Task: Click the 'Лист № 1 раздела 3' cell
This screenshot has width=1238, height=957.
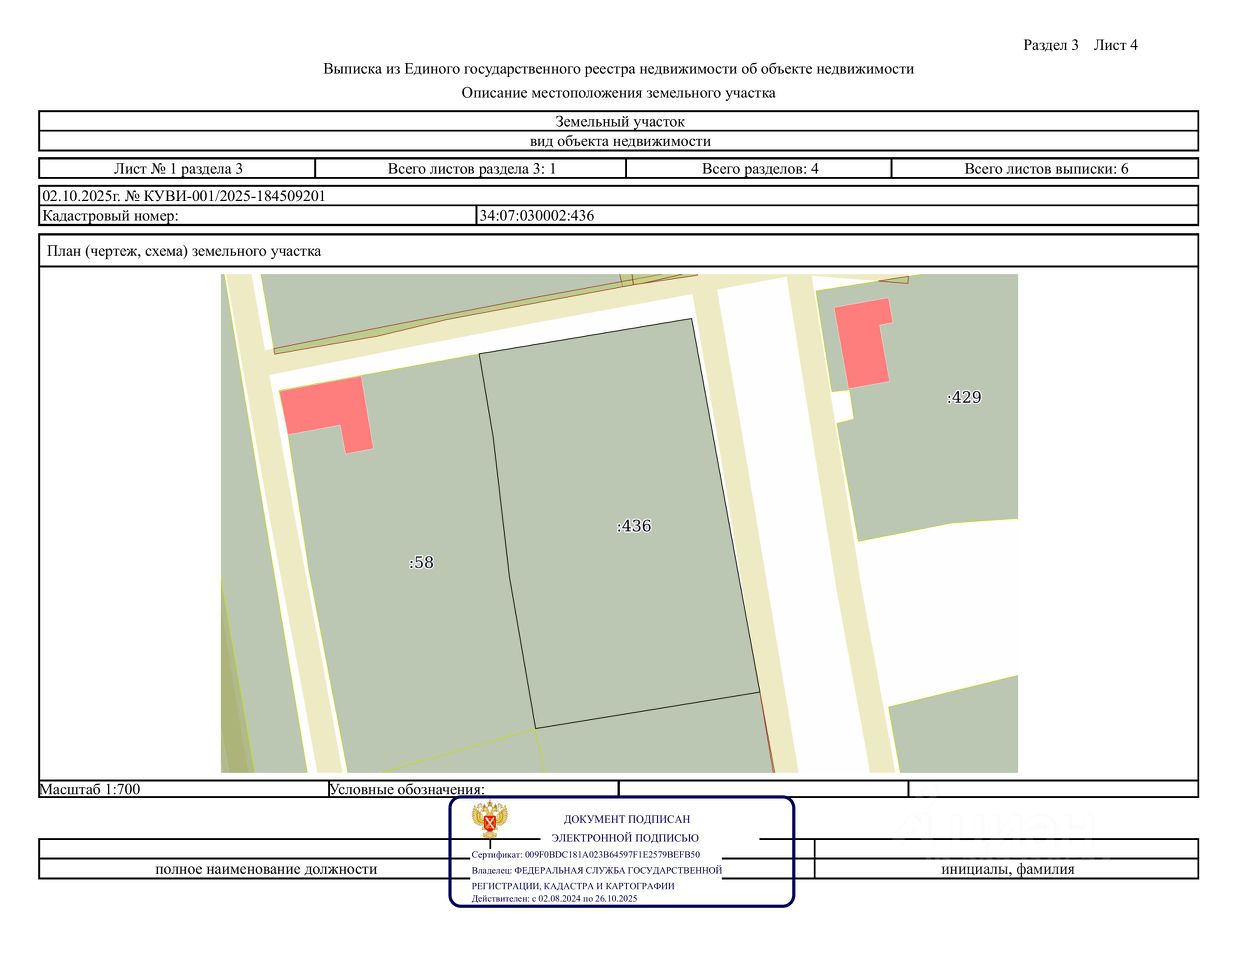Action: coord(178,169)
